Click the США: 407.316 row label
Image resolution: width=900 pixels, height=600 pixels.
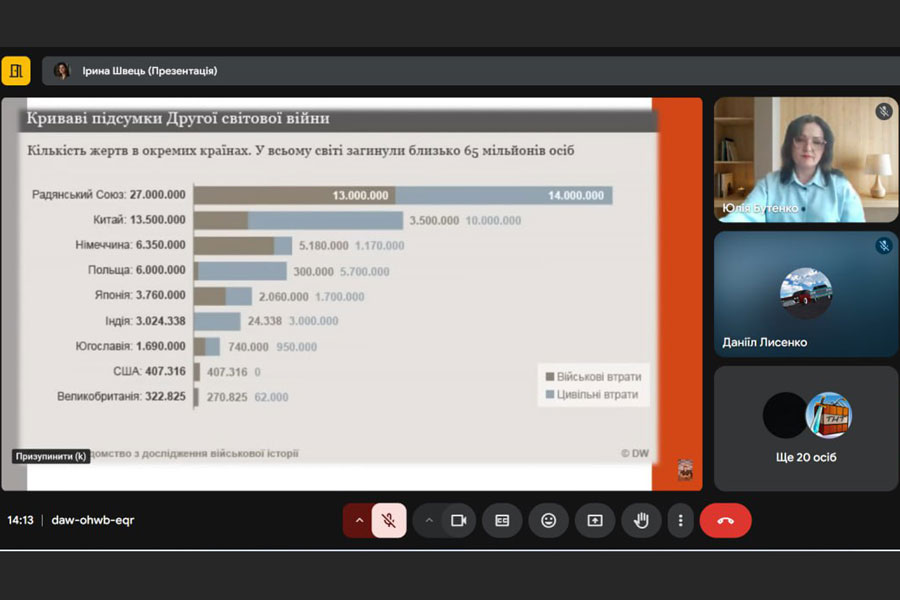tap(149, 371)
